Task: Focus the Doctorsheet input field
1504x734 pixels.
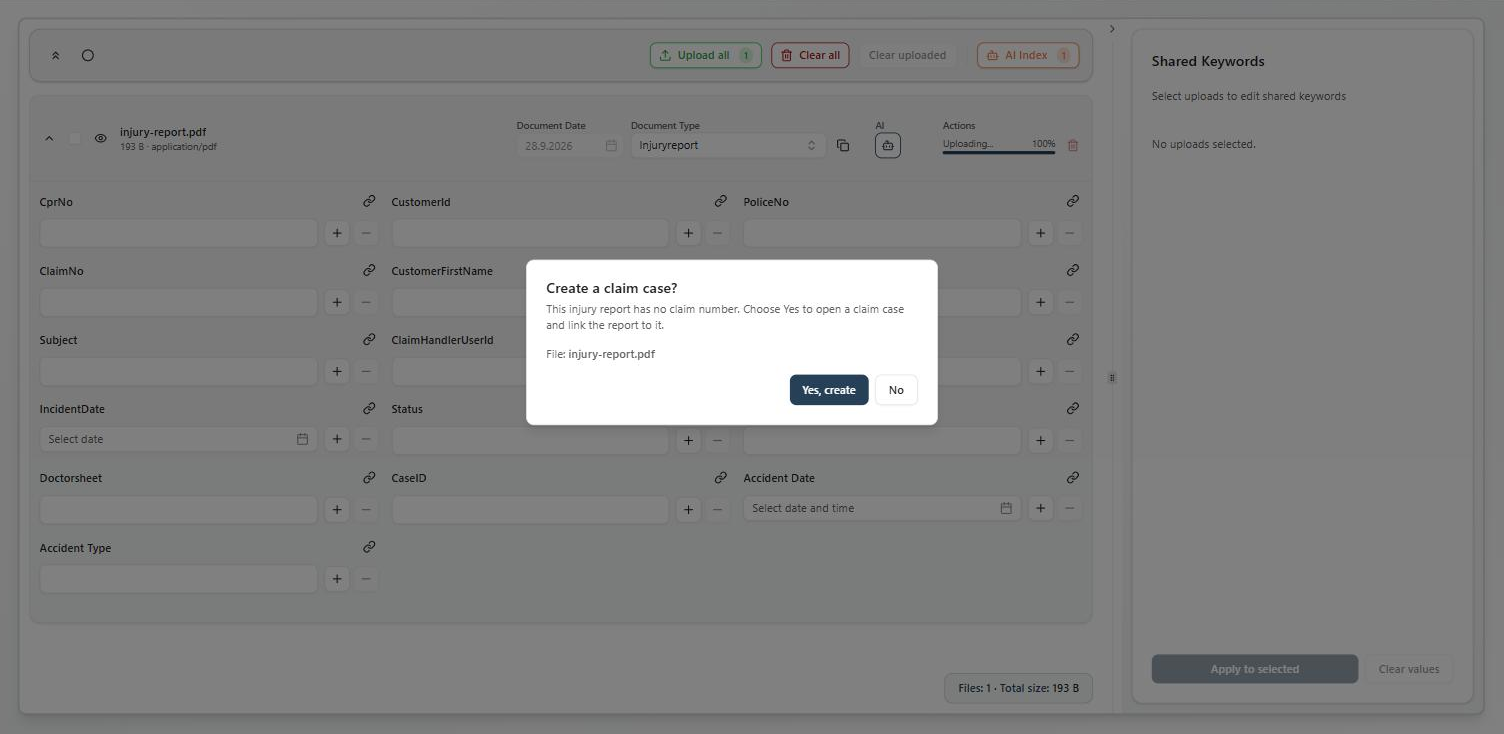Action: pyautogui.click(x=179, y=509)
